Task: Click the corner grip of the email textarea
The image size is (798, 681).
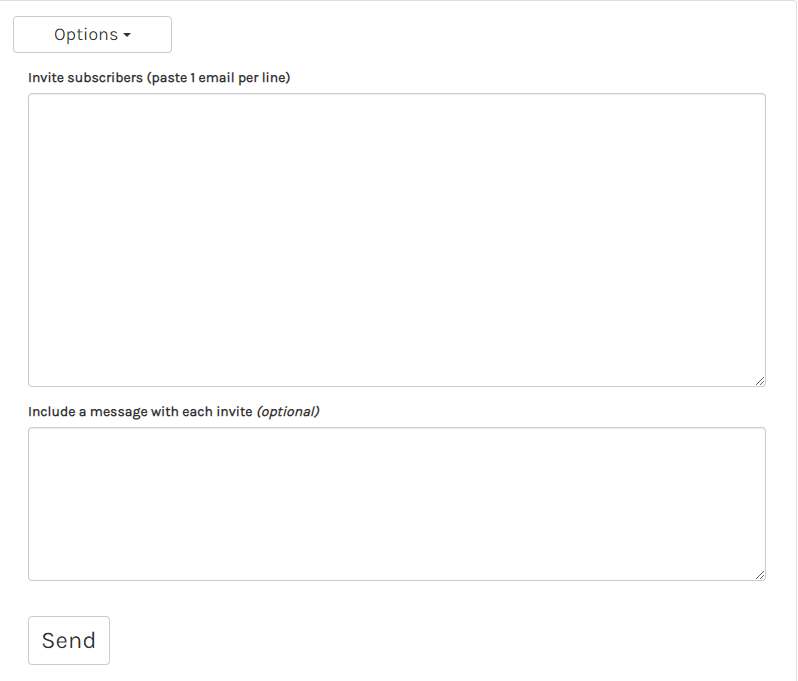Action: click(x=760, y=381)
